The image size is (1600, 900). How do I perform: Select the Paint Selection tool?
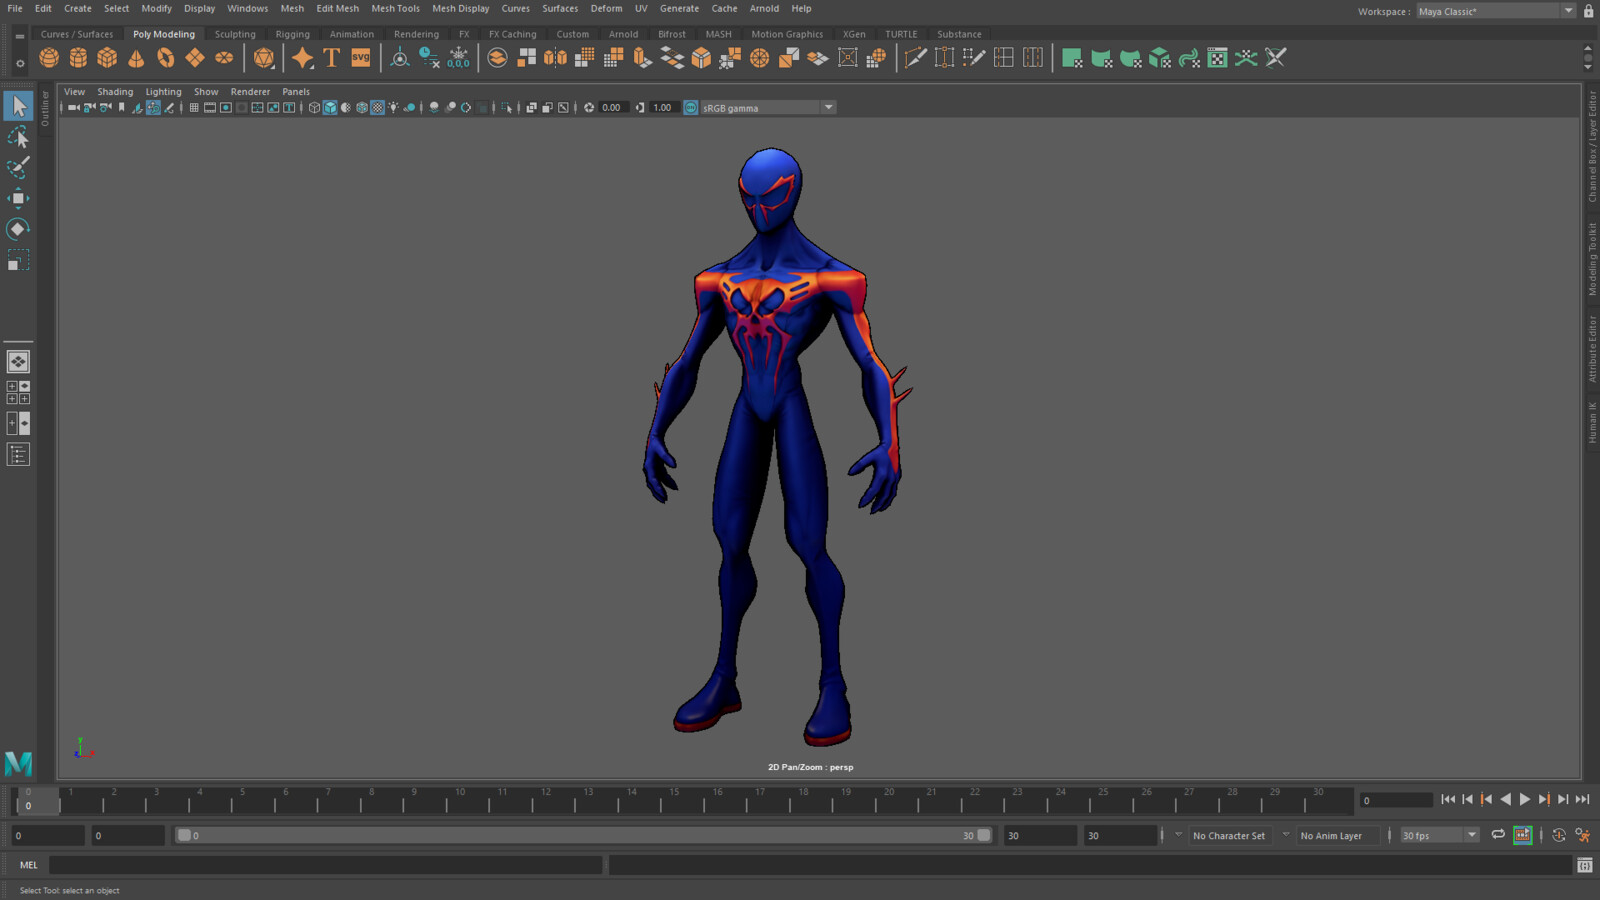coord(18,167)
